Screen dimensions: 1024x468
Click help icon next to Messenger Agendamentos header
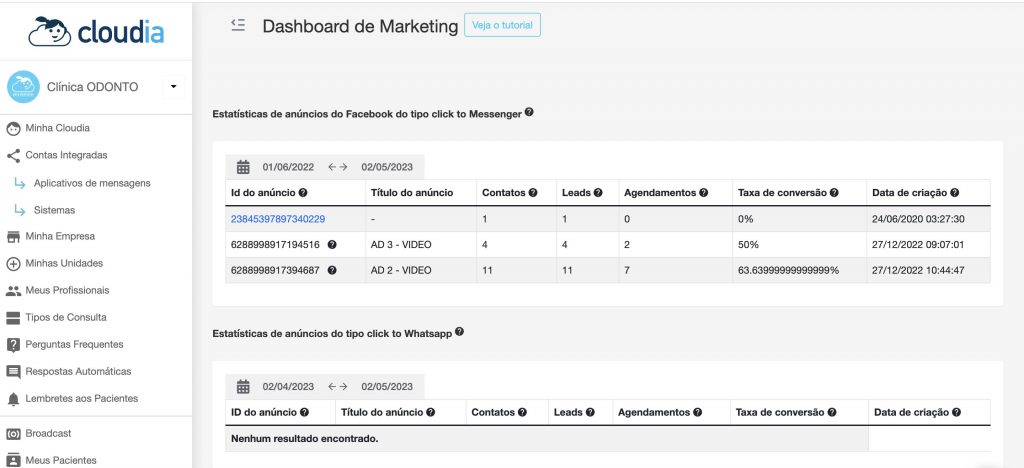point(703,193)
